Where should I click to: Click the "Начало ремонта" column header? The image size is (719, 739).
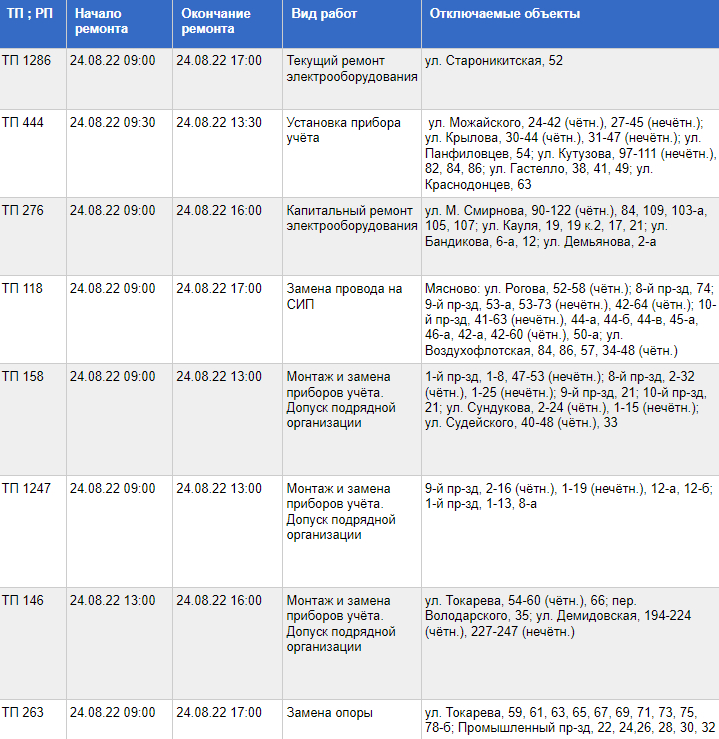(101, 22)
